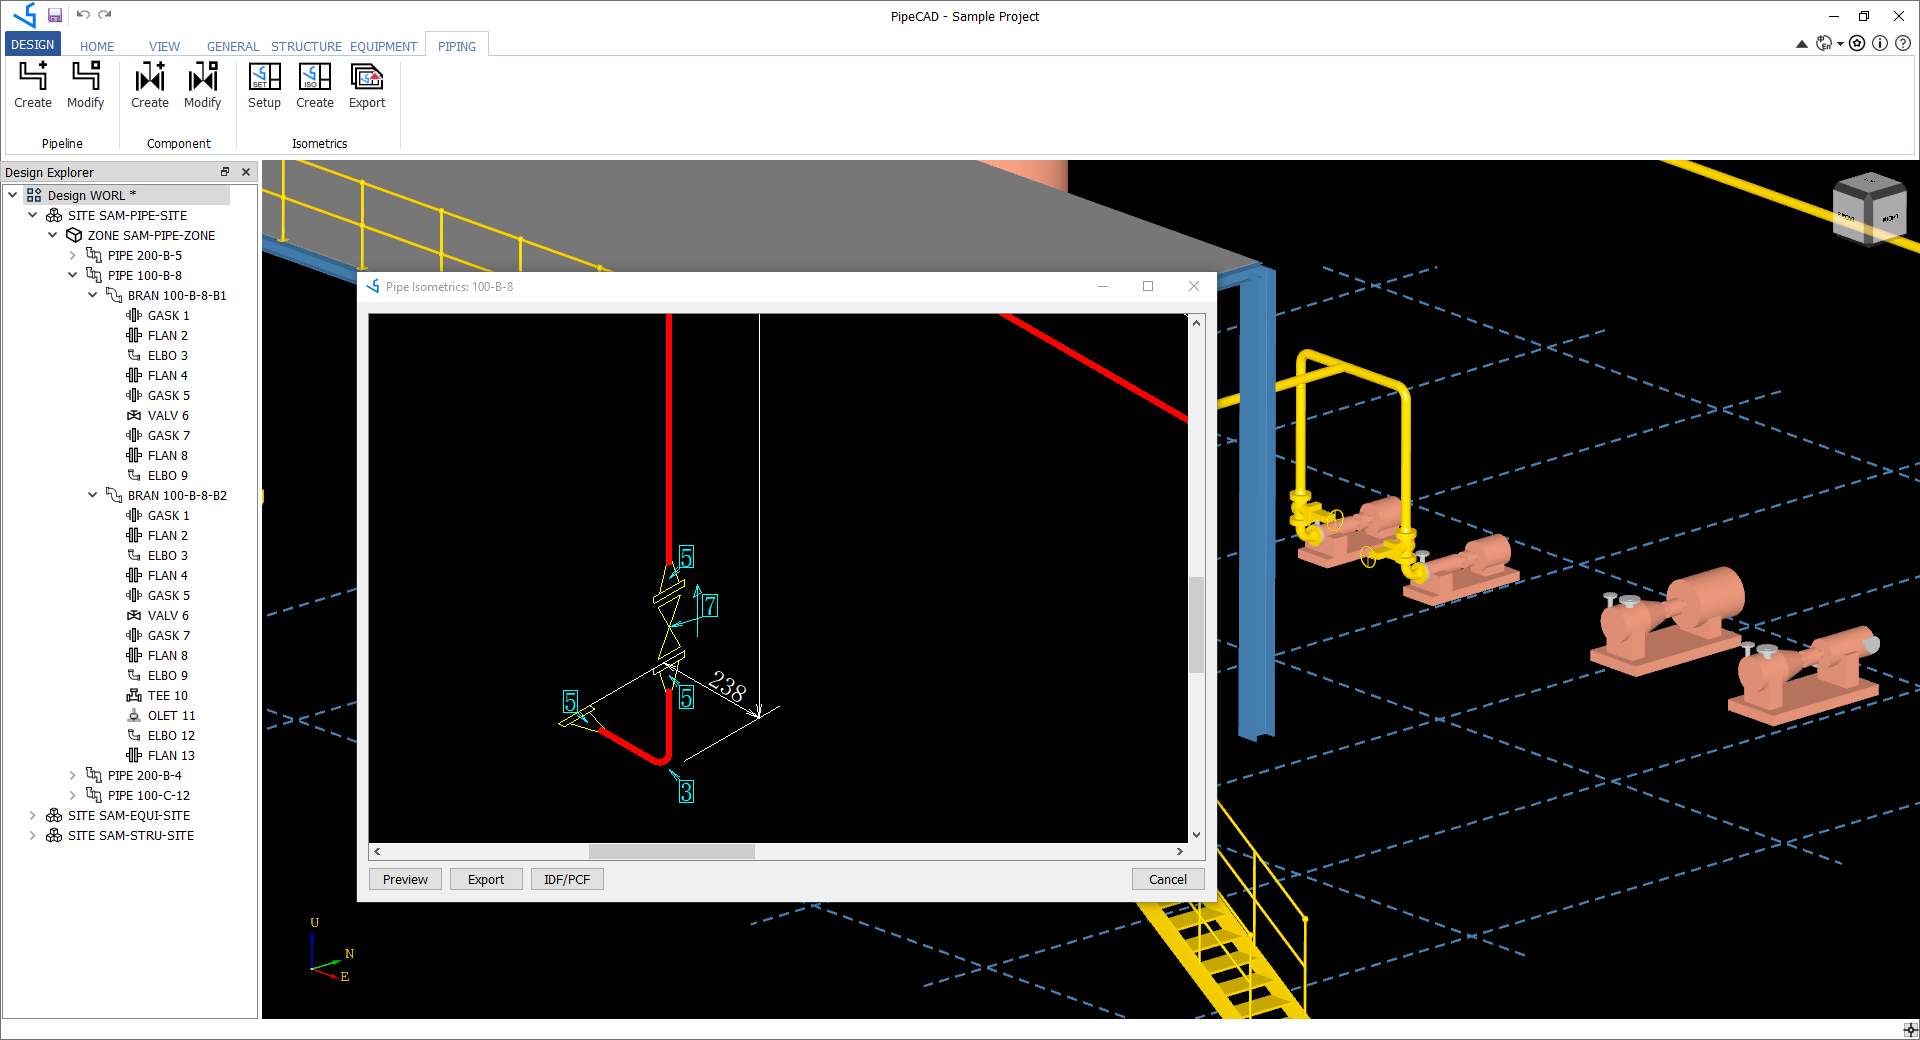Click the Save icon in quick access toolbar
The width and height of the screenshot is (1920, 1040).
(55, 15)
